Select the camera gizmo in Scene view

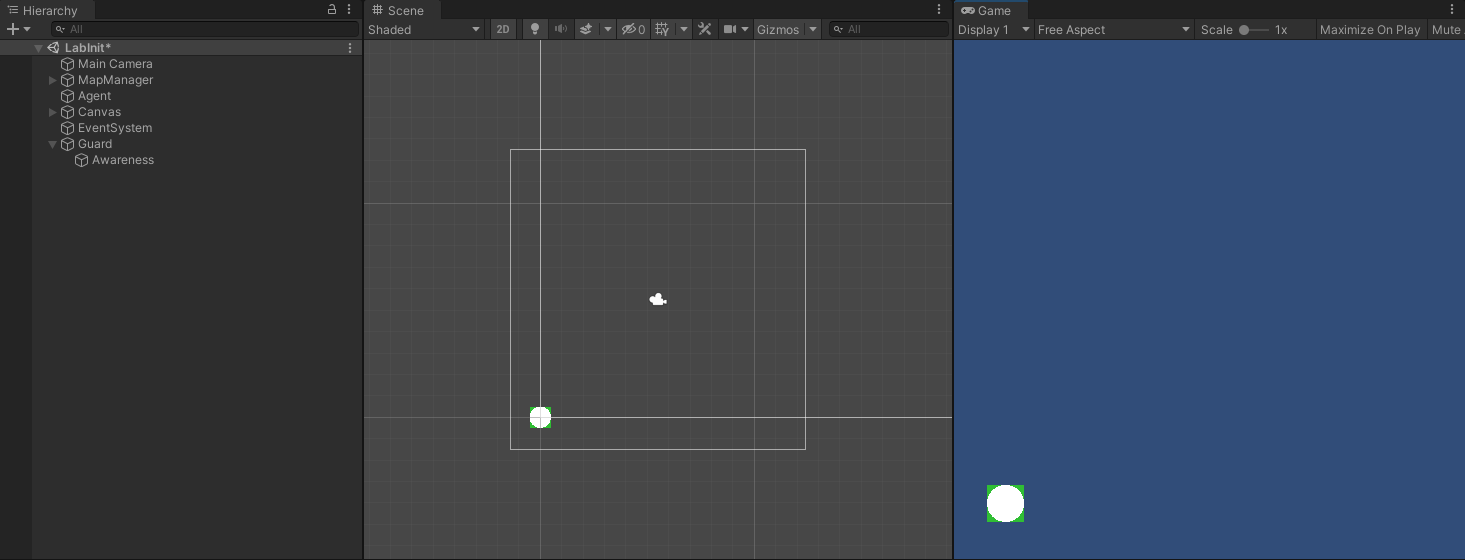coord(658,299)
